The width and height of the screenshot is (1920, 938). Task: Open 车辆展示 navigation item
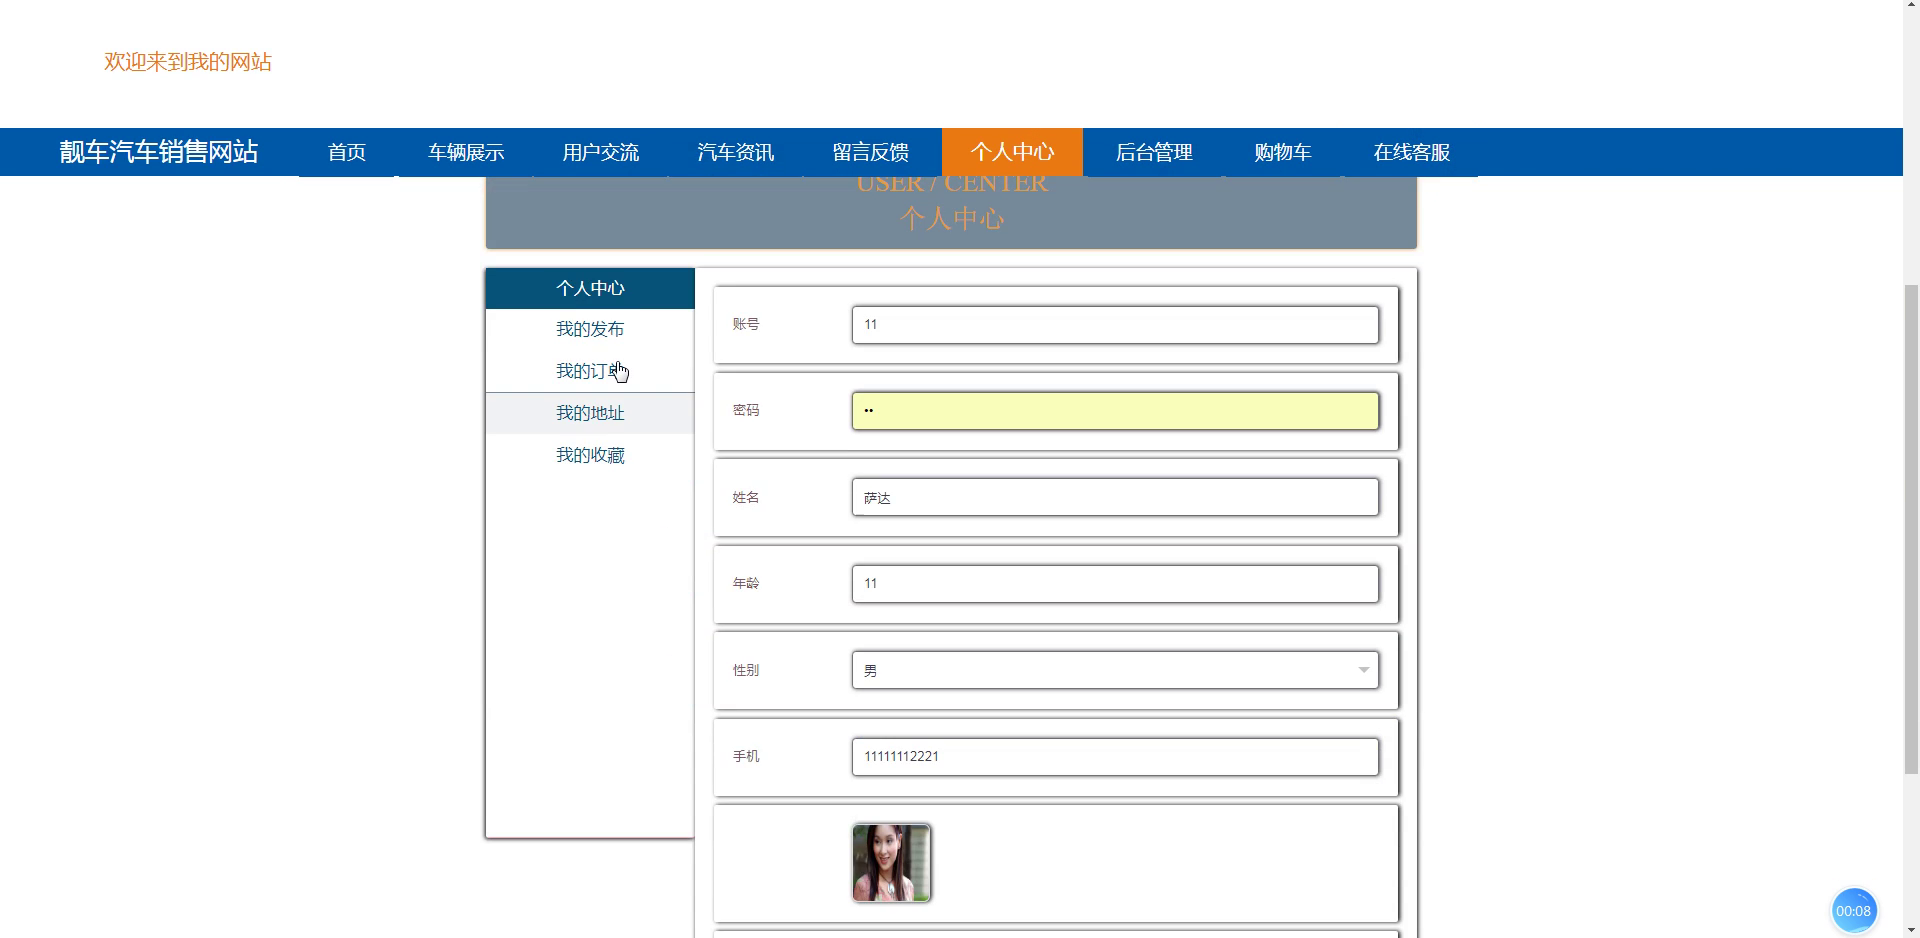pos(466,152)
